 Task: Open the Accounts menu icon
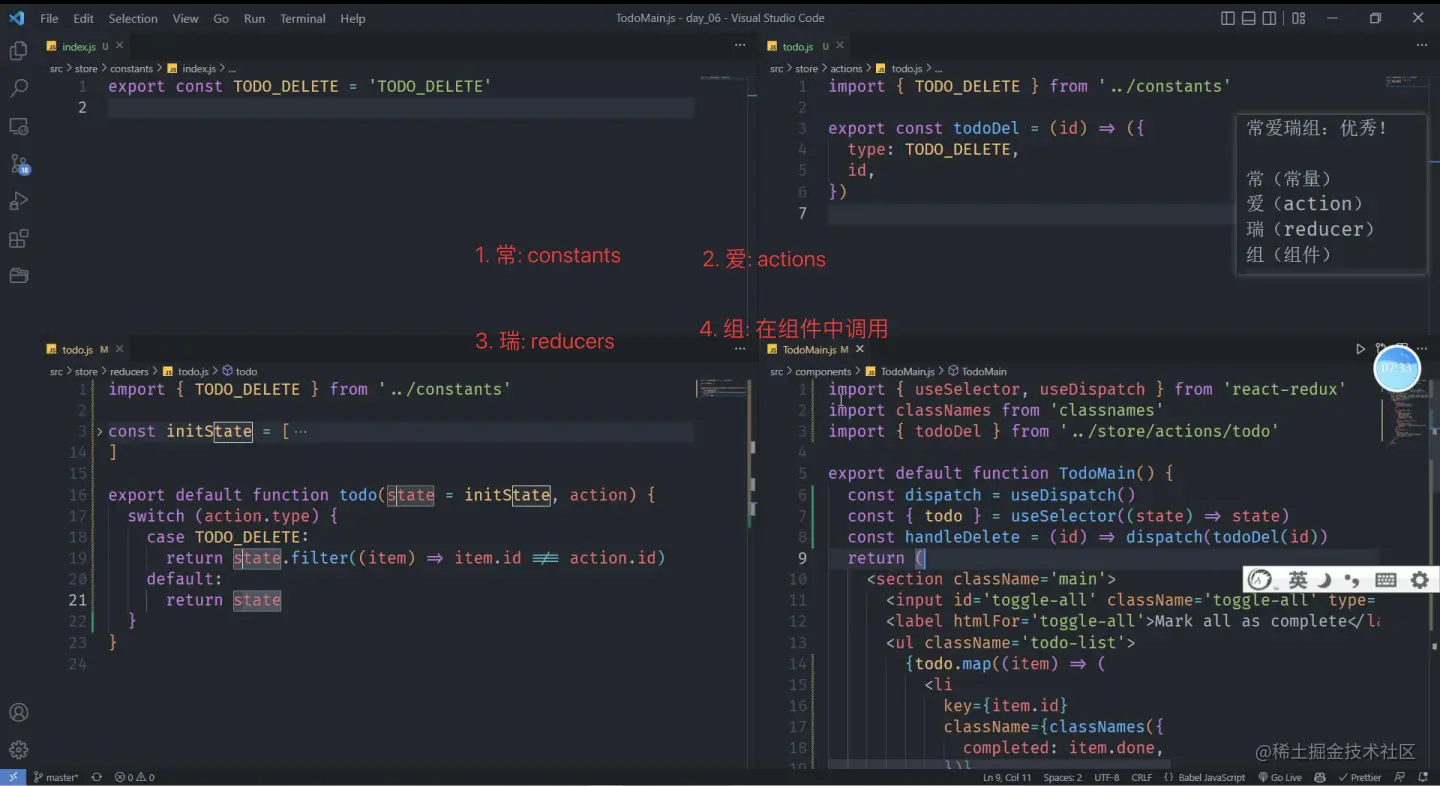click(18, 713)
